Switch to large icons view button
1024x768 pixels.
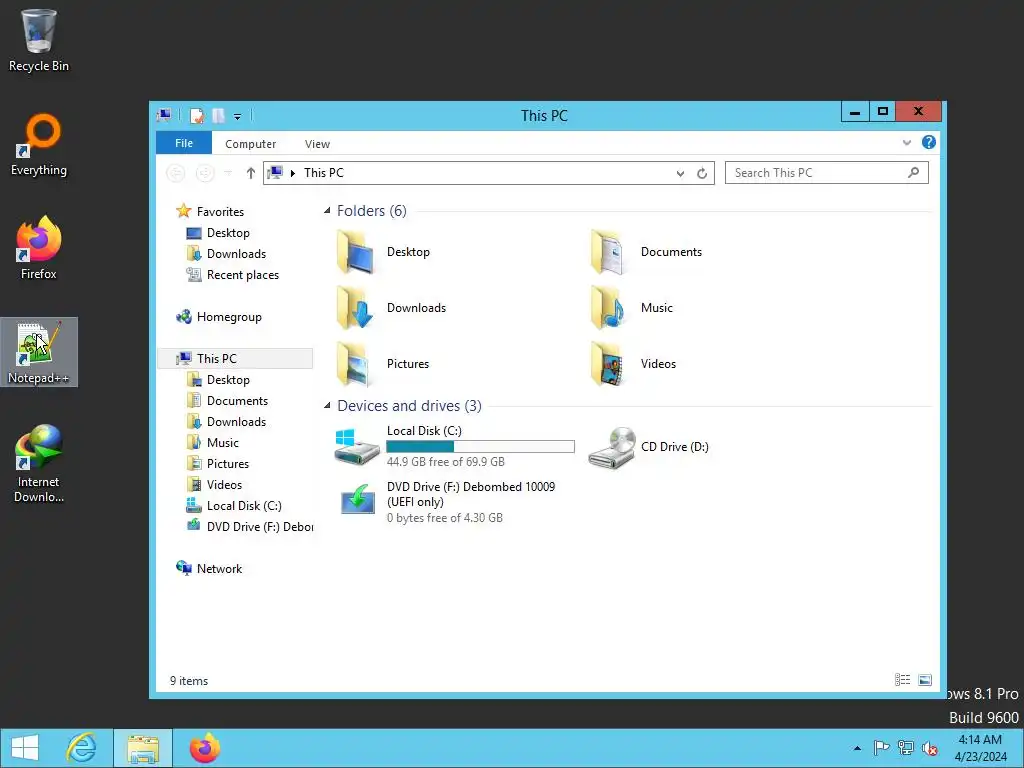[925, 680]
